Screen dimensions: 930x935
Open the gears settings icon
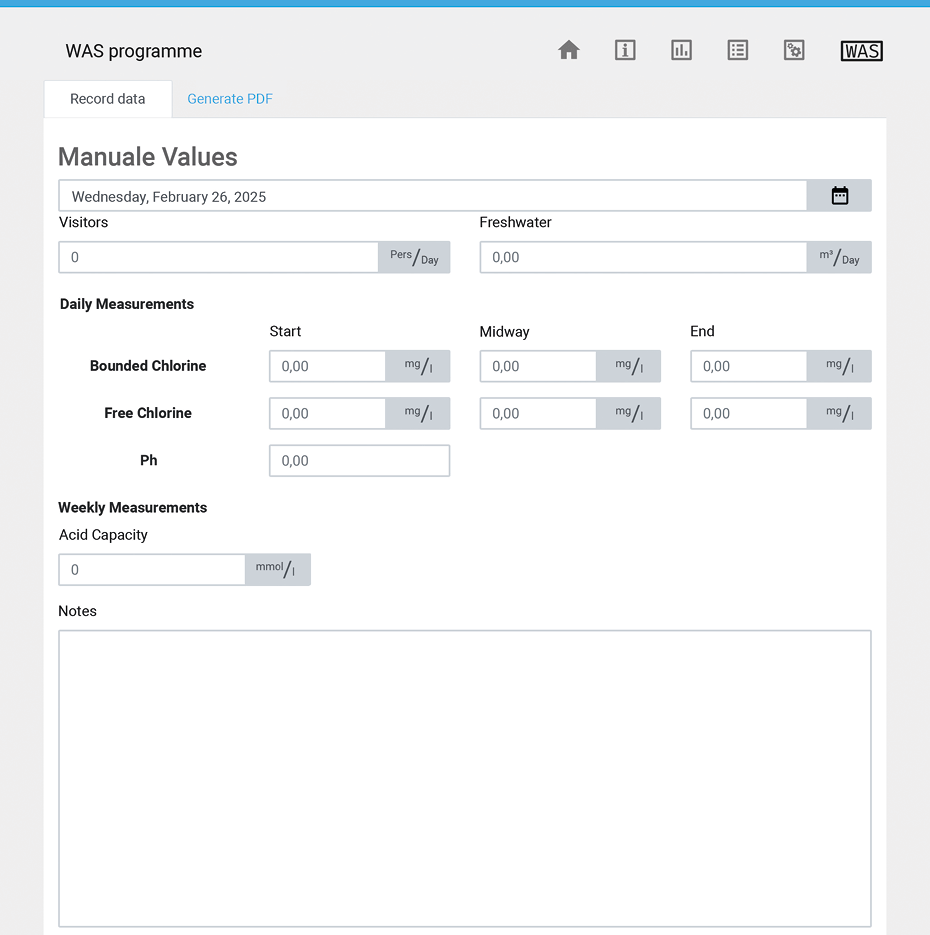point(794,51)
